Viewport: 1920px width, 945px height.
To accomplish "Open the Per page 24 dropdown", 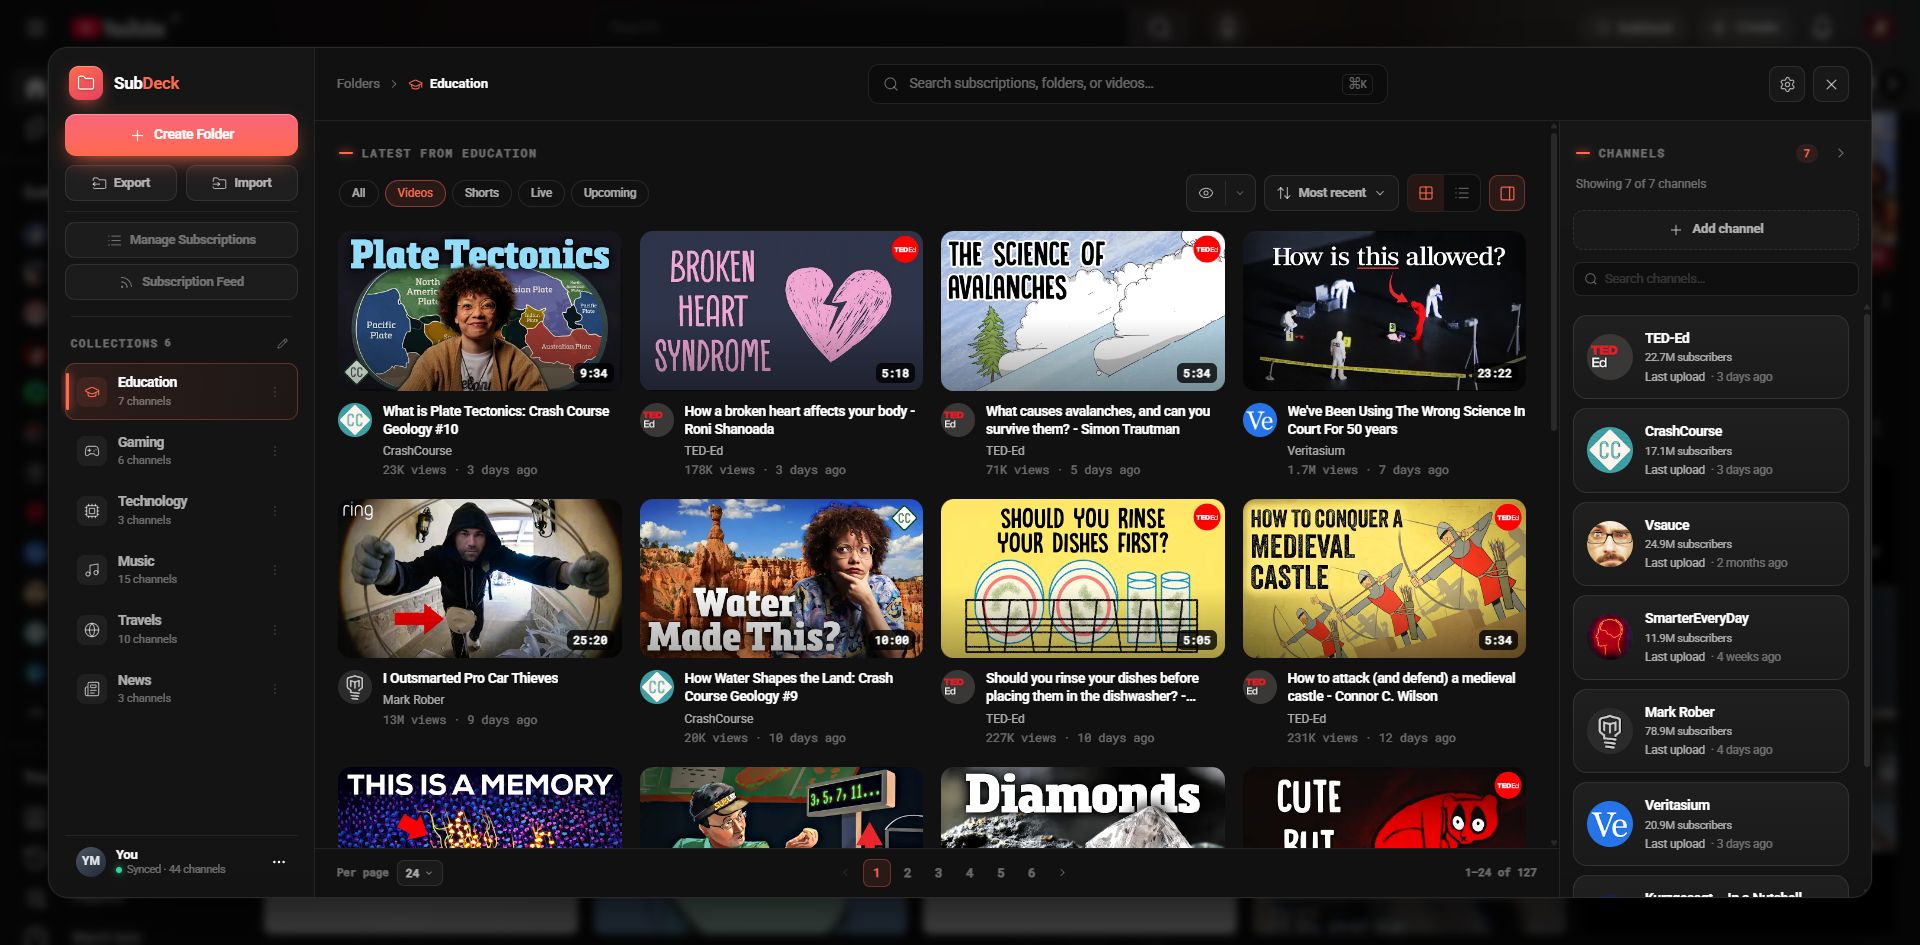I will pos(419,873).
